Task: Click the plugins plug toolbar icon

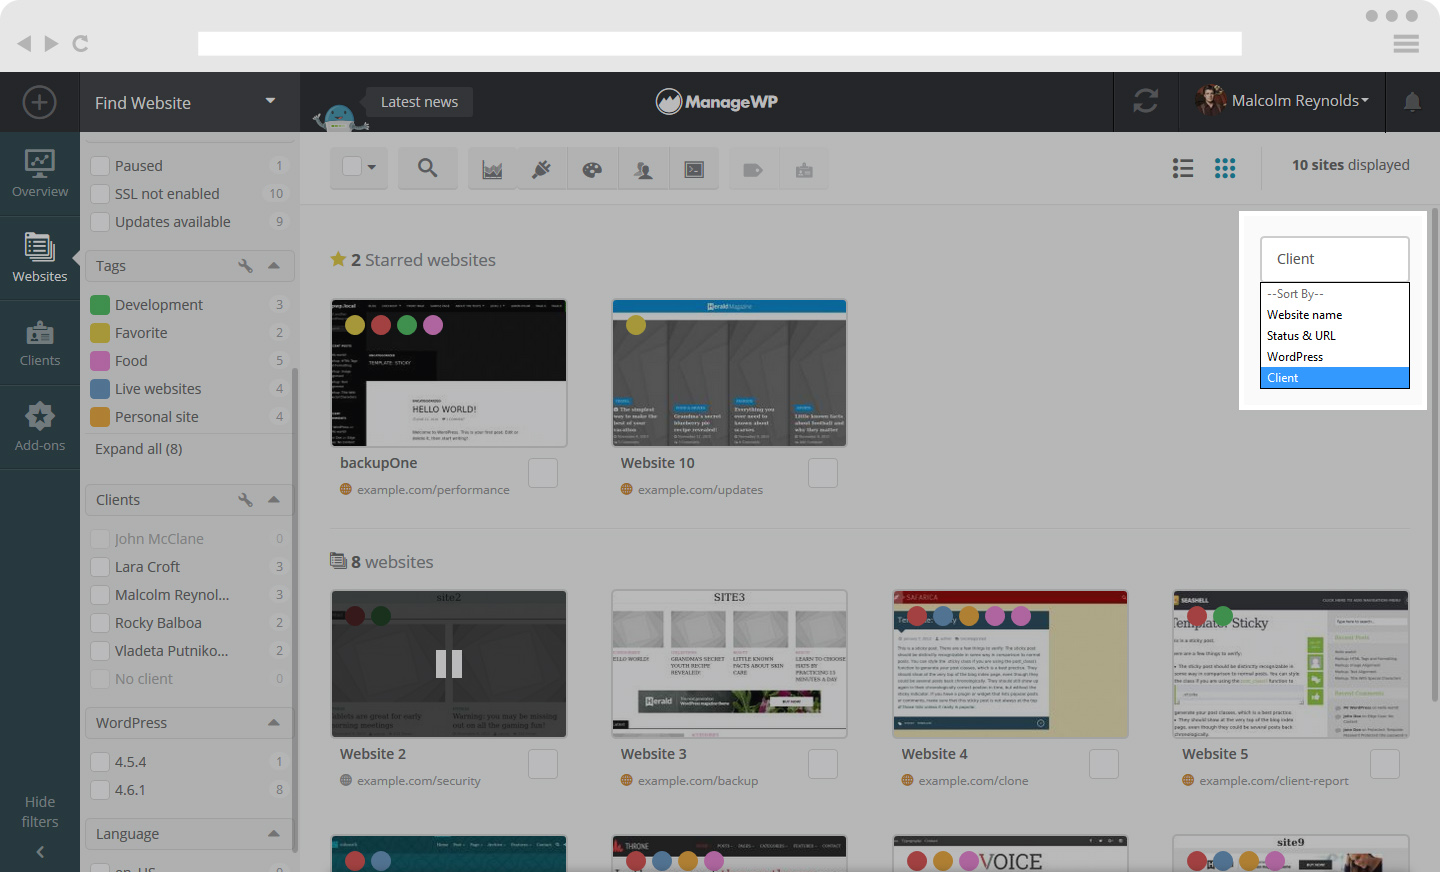Action: (x=542, y=170)
